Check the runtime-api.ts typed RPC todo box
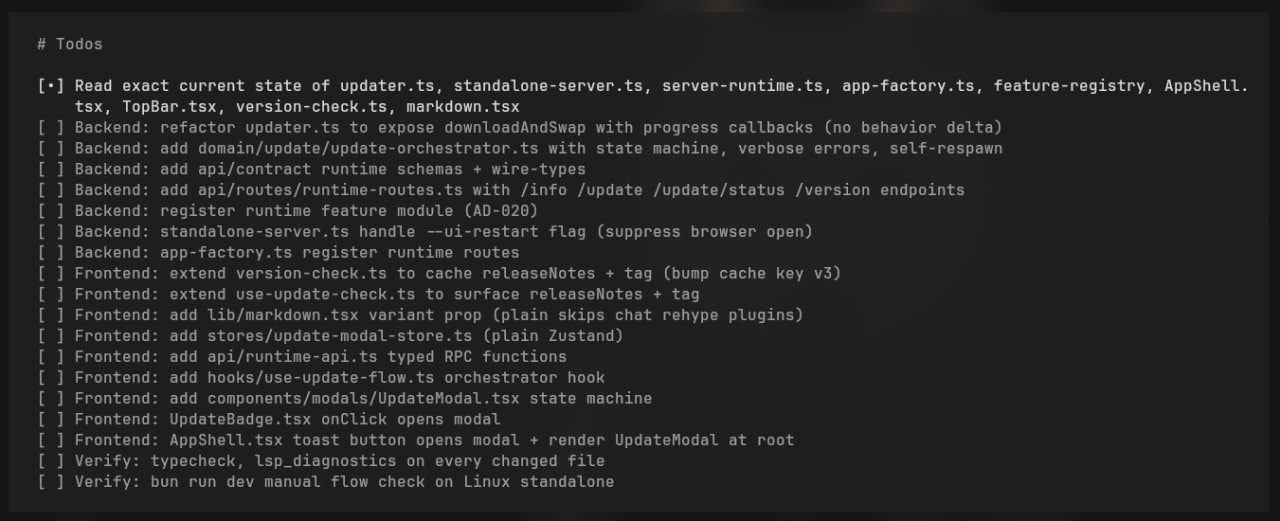Screen dimensions: 1280x521 click(50, 356)
